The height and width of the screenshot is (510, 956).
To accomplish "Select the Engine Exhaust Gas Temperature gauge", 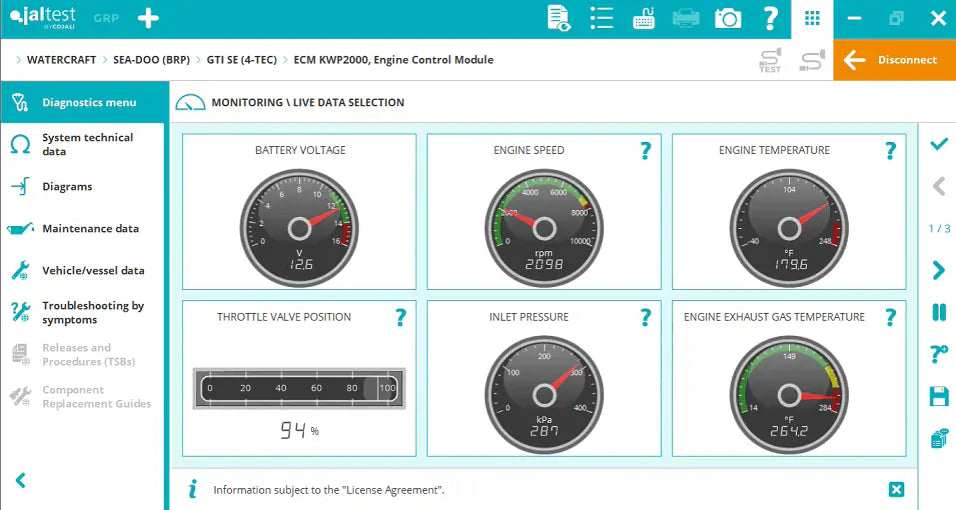I will coord(790,395).
